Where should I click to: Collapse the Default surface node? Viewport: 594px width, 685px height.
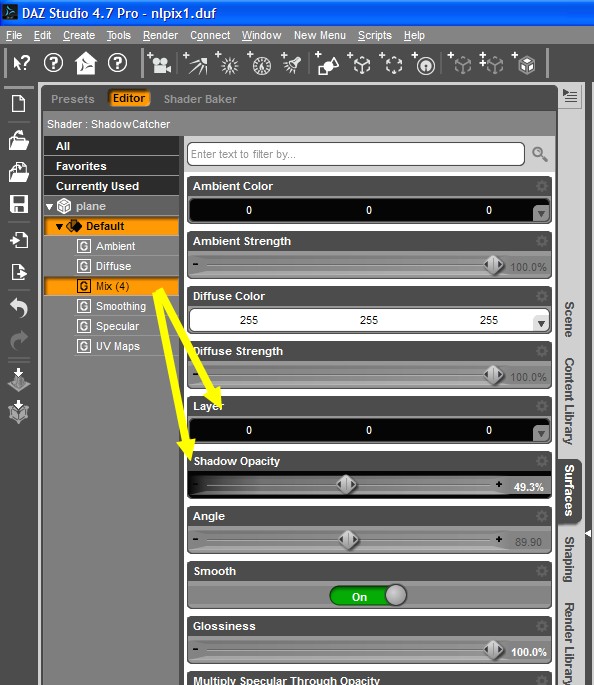[59, 227]
